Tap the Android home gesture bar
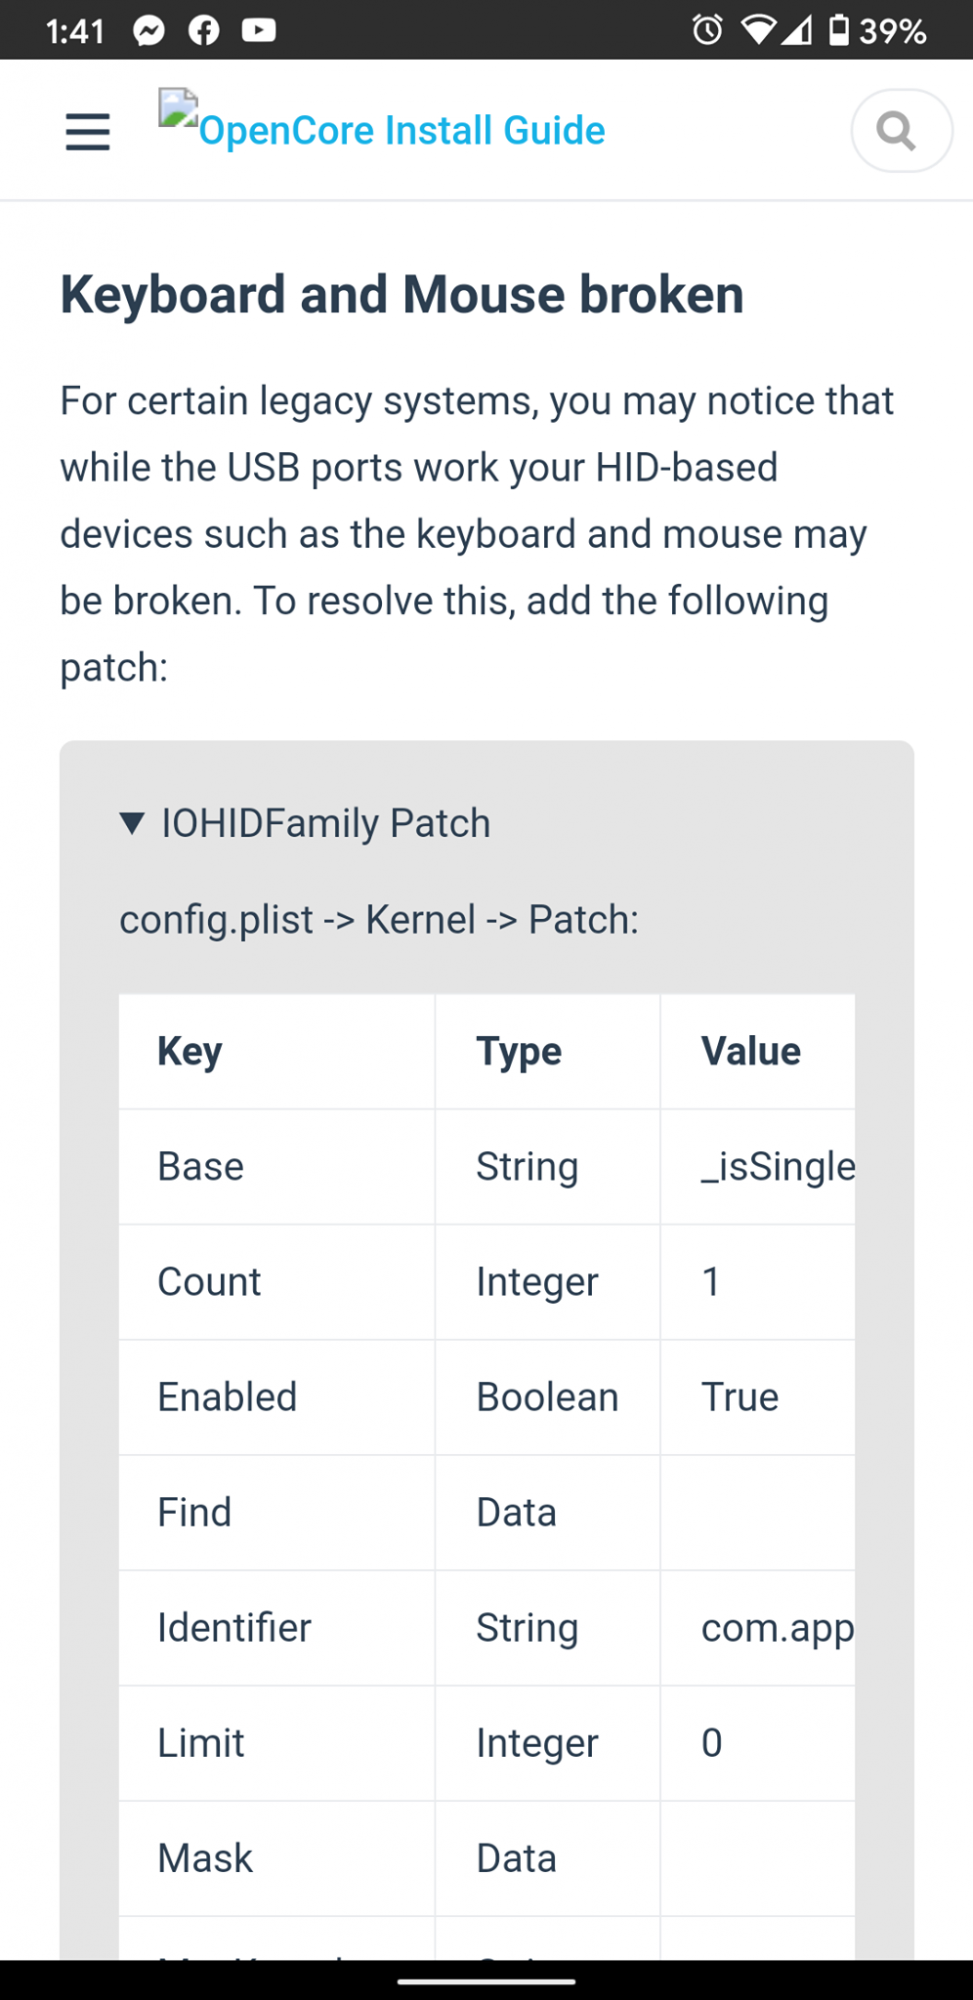 click(486, 1980)
